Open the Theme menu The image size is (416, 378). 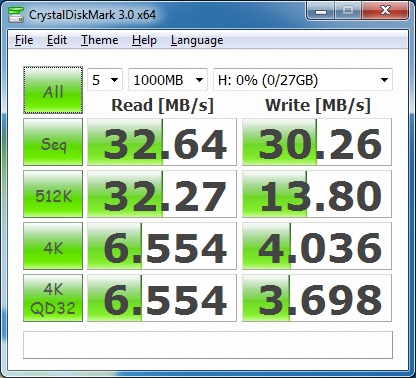99,40
